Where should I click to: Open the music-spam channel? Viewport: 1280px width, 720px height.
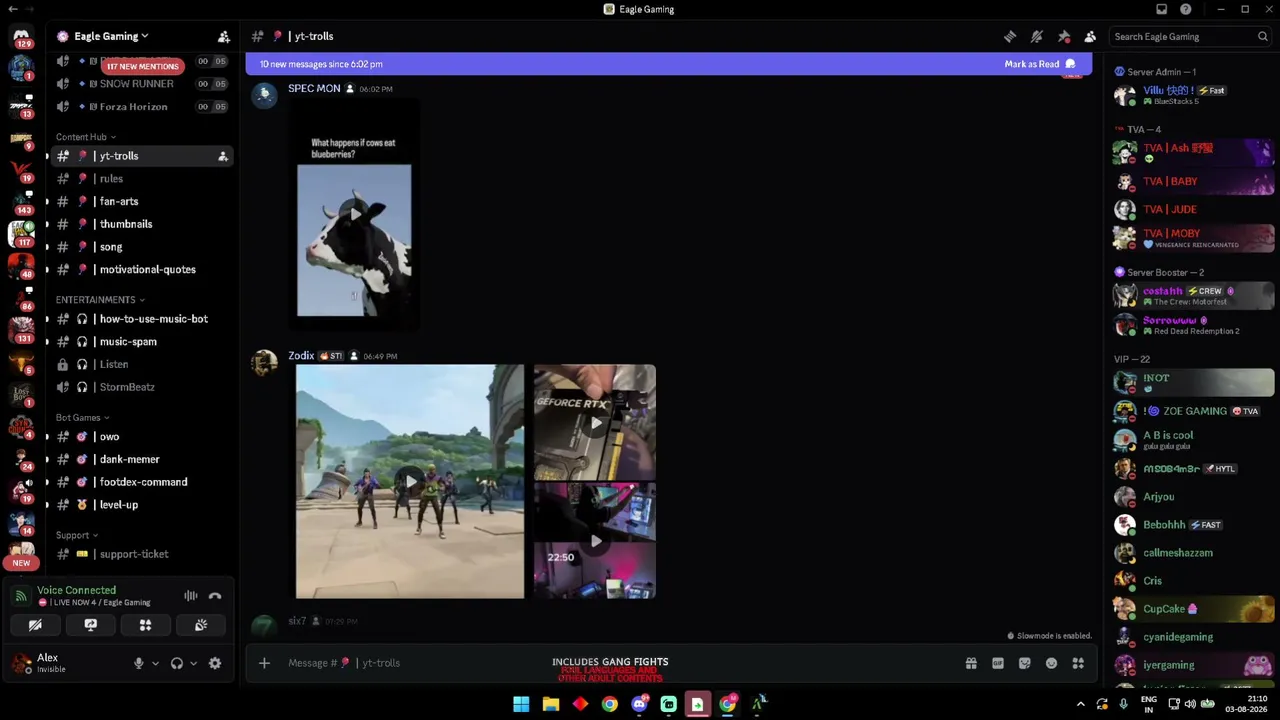140,342
